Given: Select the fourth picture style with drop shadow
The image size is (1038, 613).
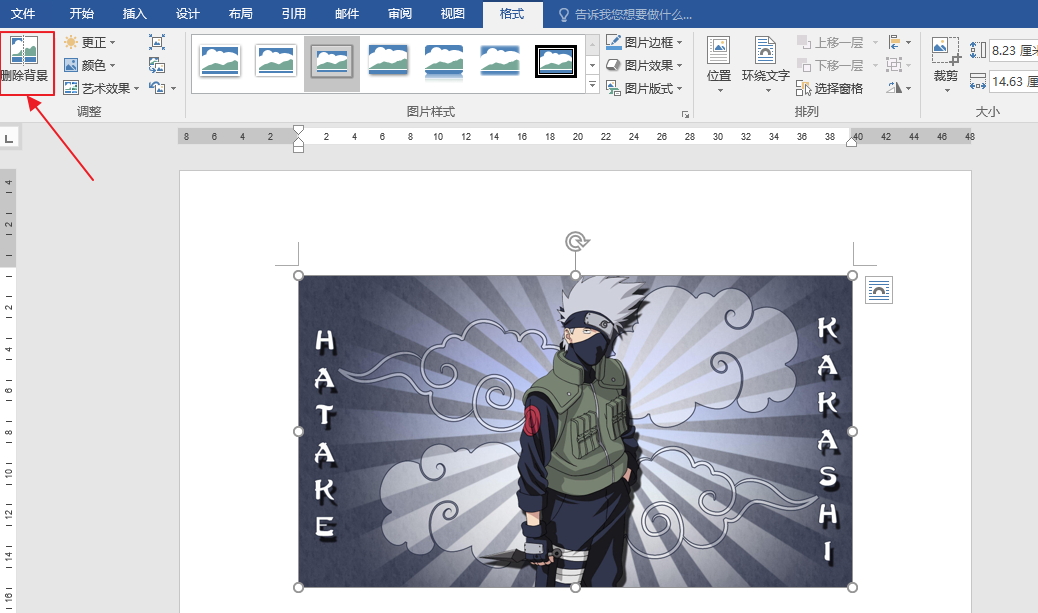Looking at the screenshot, I should coord(388,62).
